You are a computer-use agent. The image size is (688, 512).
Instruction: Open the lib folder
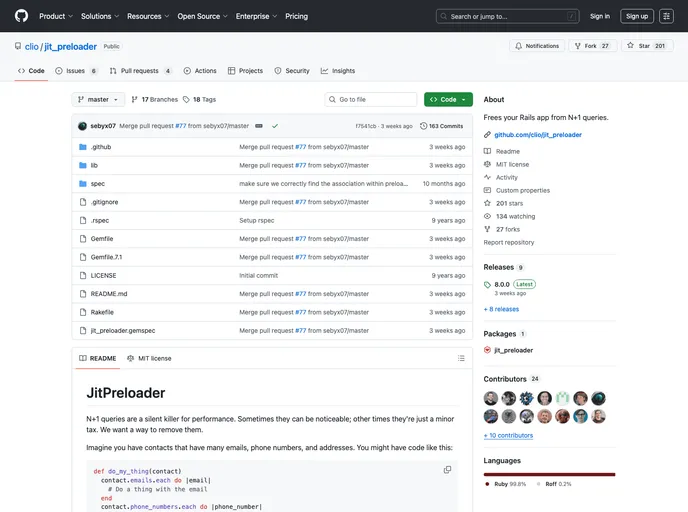click(94, 165)
